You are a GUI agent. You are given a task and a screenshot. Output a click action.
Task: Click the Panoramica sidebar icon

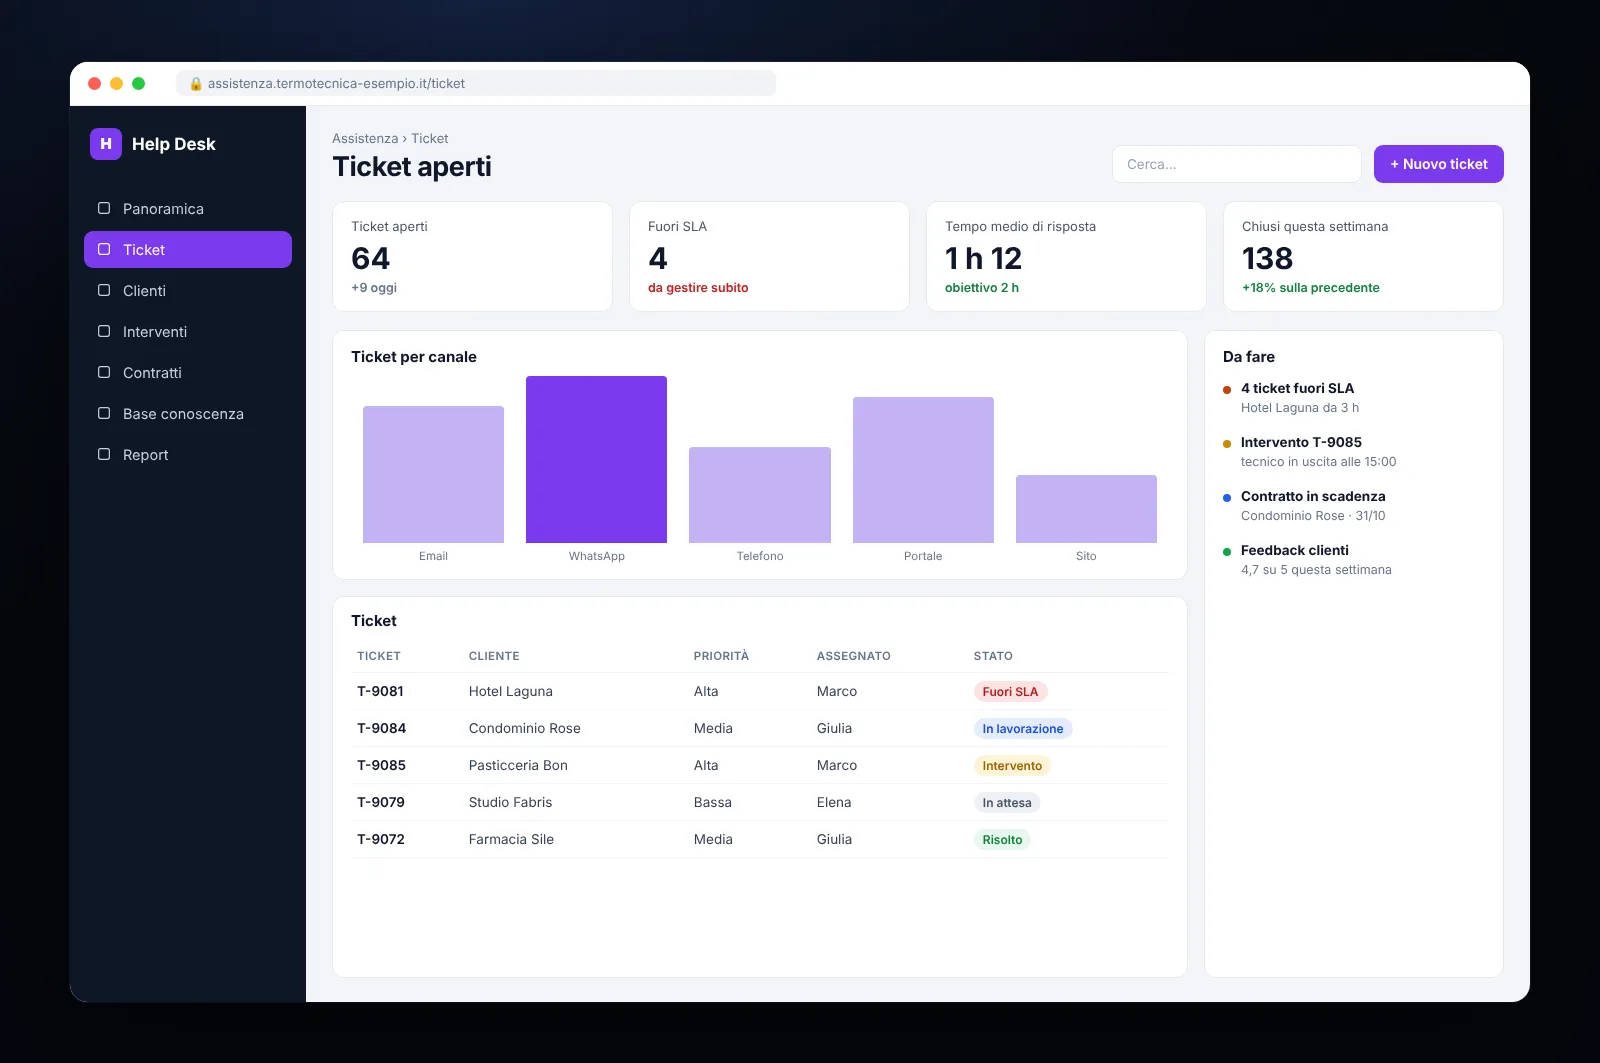[x=104, y=208]
